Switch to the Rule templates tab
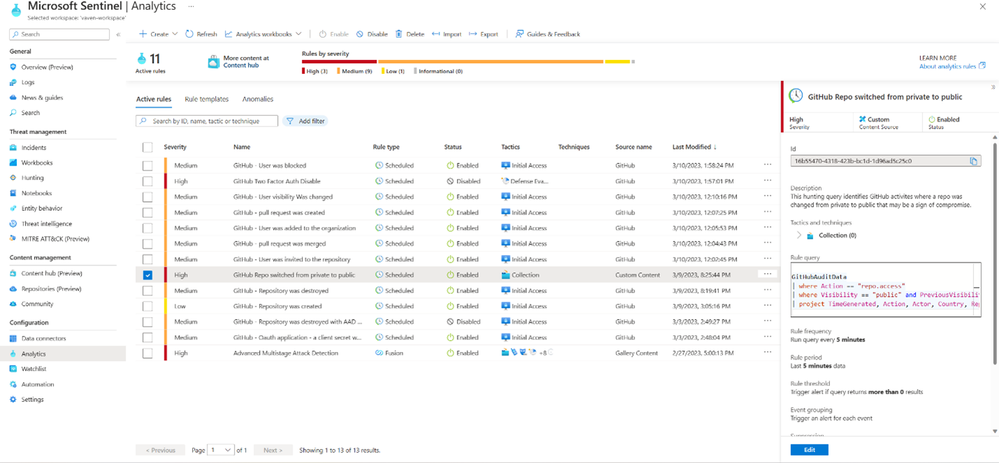 click(x=206, y=99)
